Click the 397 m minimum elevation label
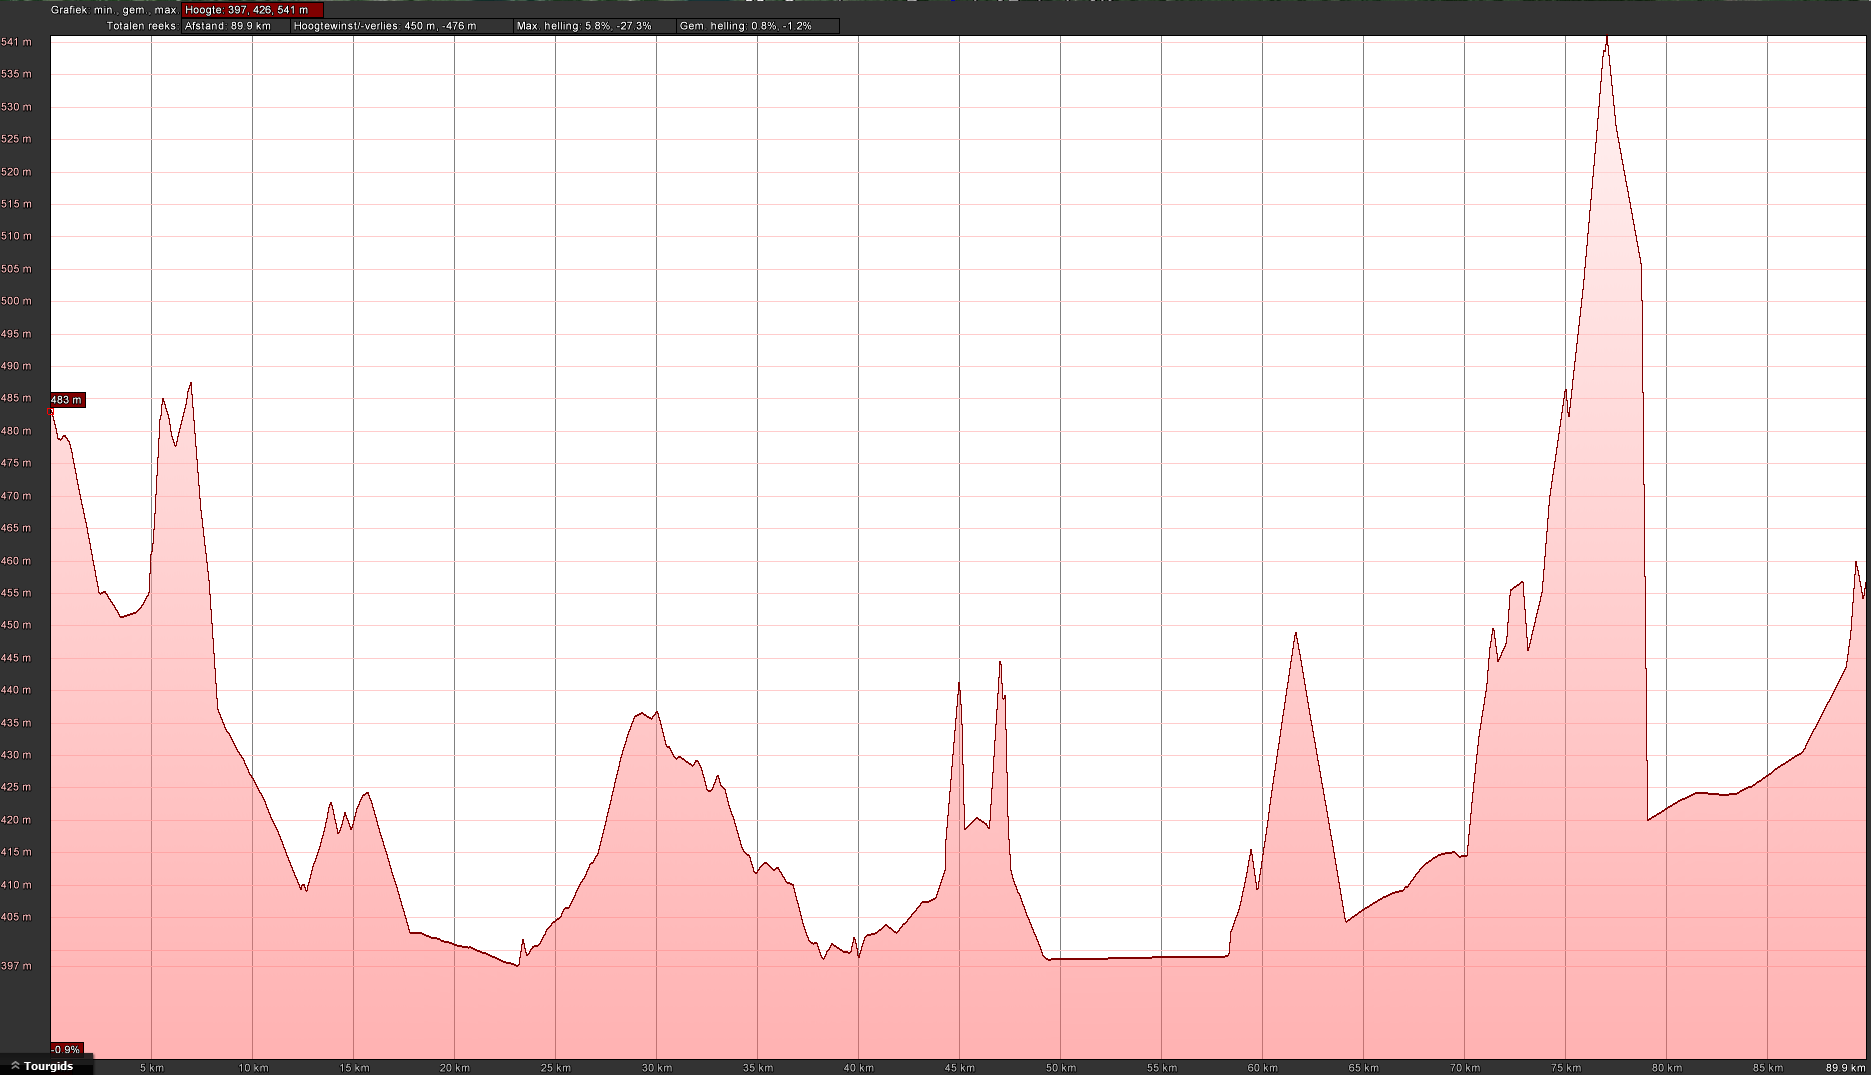Screen dimensions: 1871x1075 [x=18, y=966]
